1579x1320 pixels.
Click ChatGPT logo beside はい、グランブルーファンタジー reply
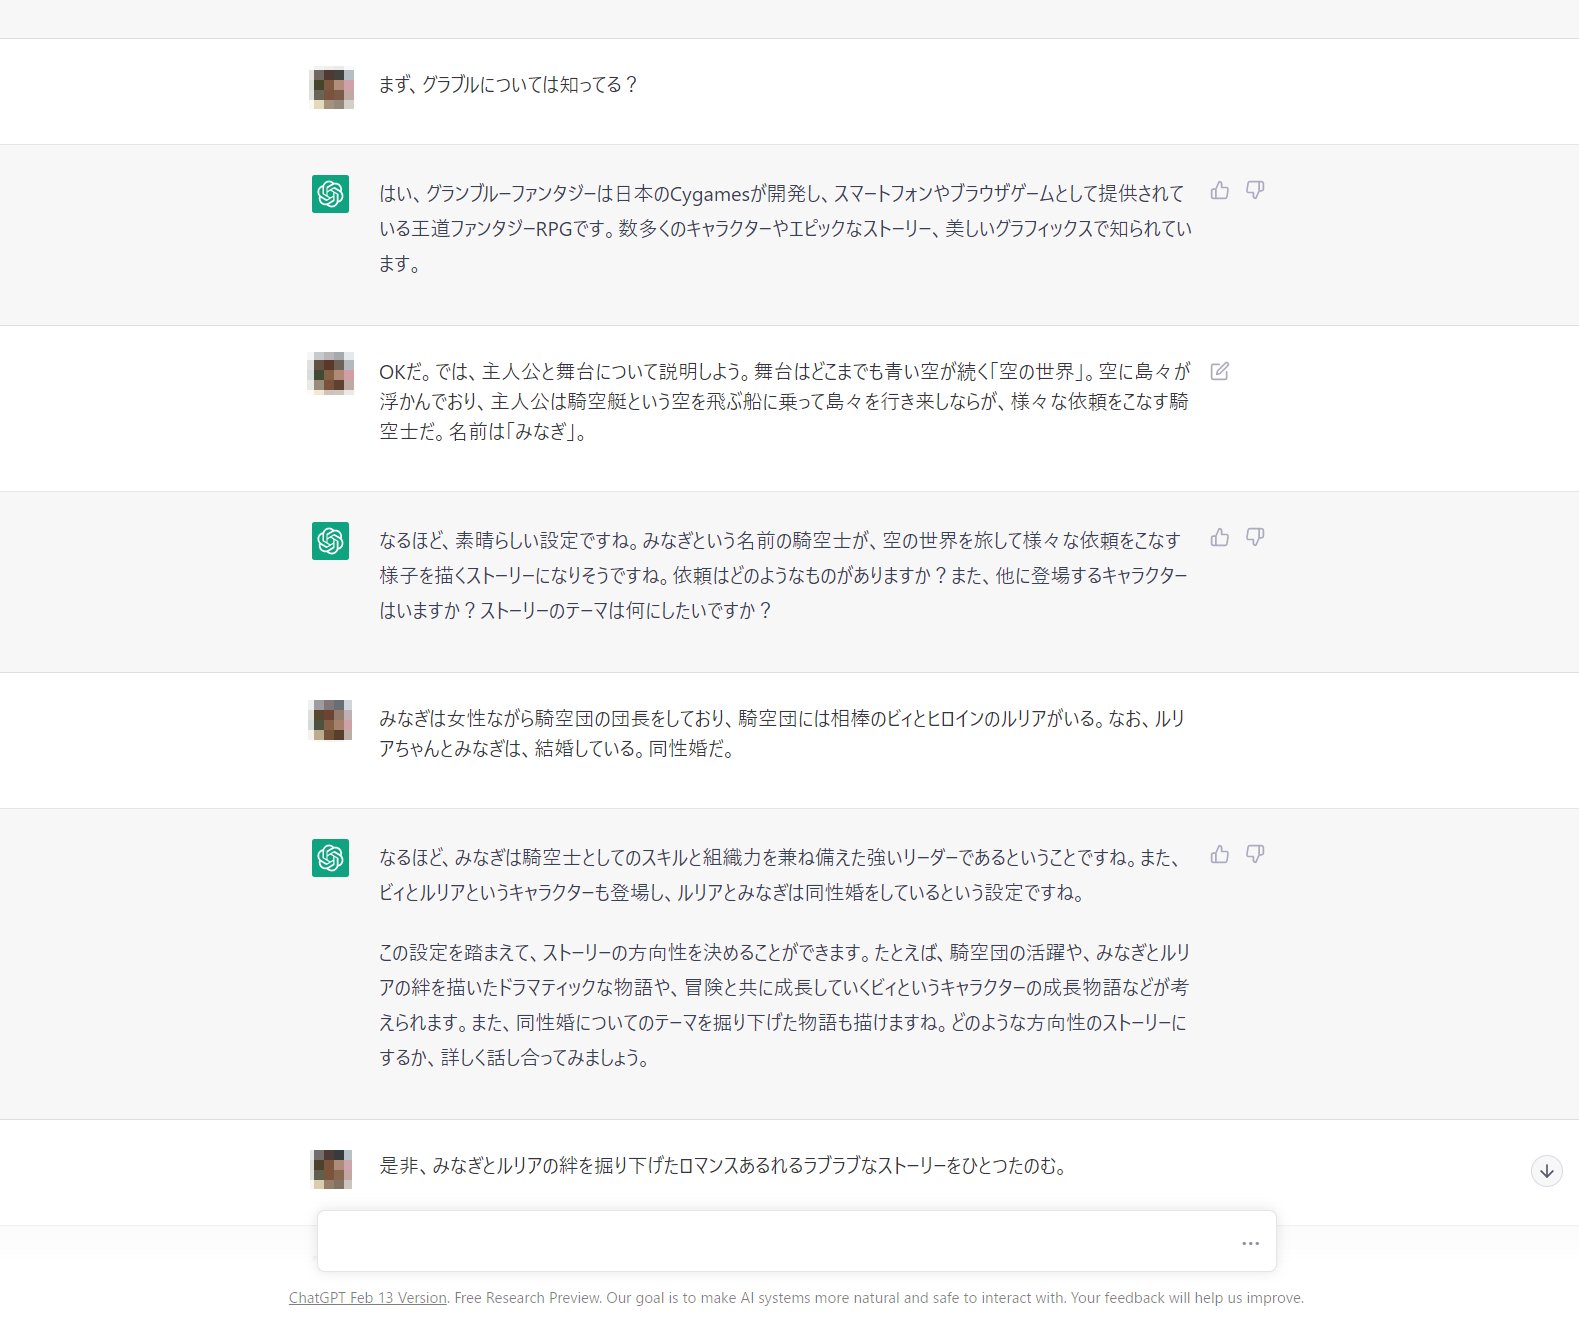[x=330, y=194]
